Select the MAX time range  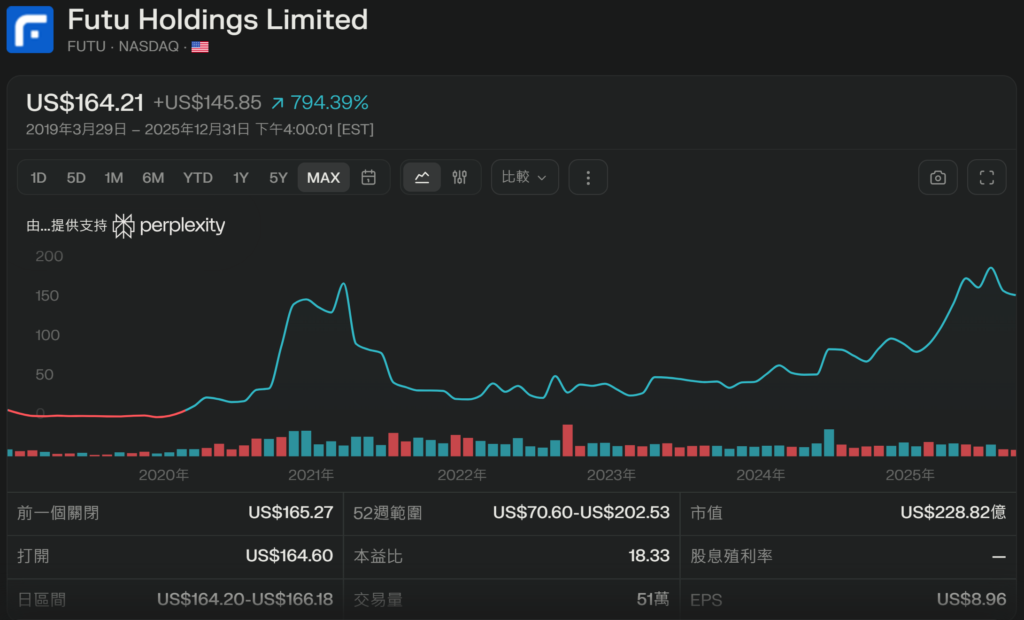tap(323, 178)
